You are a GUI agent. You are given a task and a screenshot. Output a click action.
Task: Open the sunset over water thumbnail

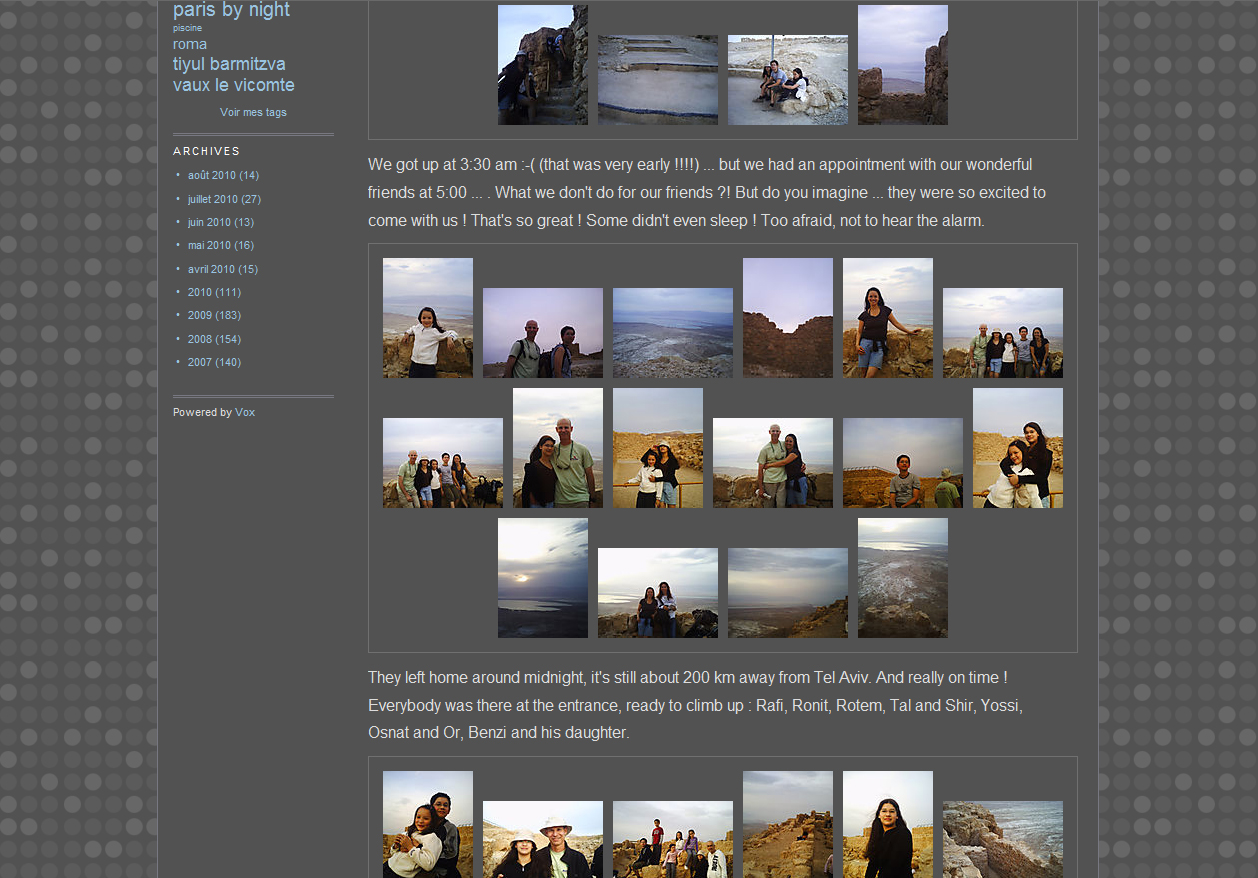click(542, 578)
